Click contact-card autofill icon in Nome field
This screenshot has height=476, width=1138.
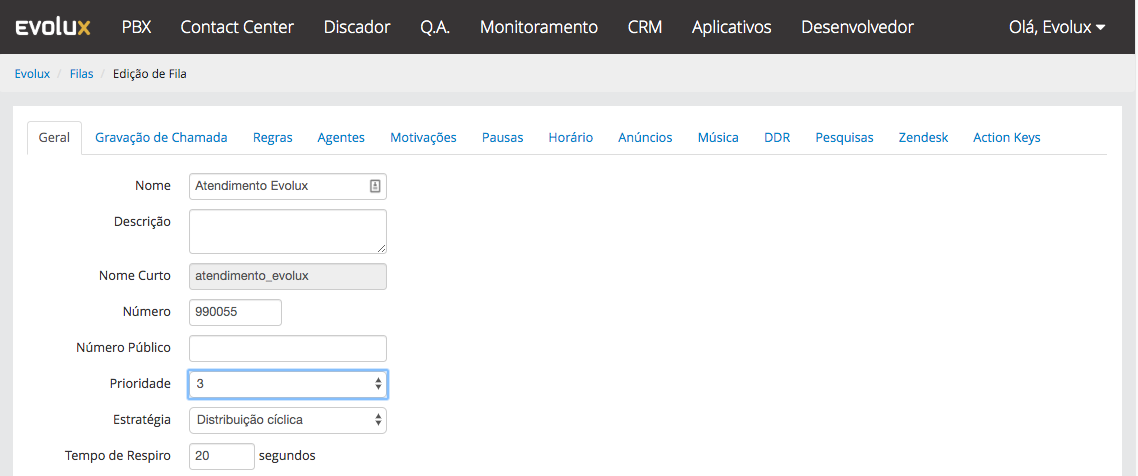[x=374, y=186]
